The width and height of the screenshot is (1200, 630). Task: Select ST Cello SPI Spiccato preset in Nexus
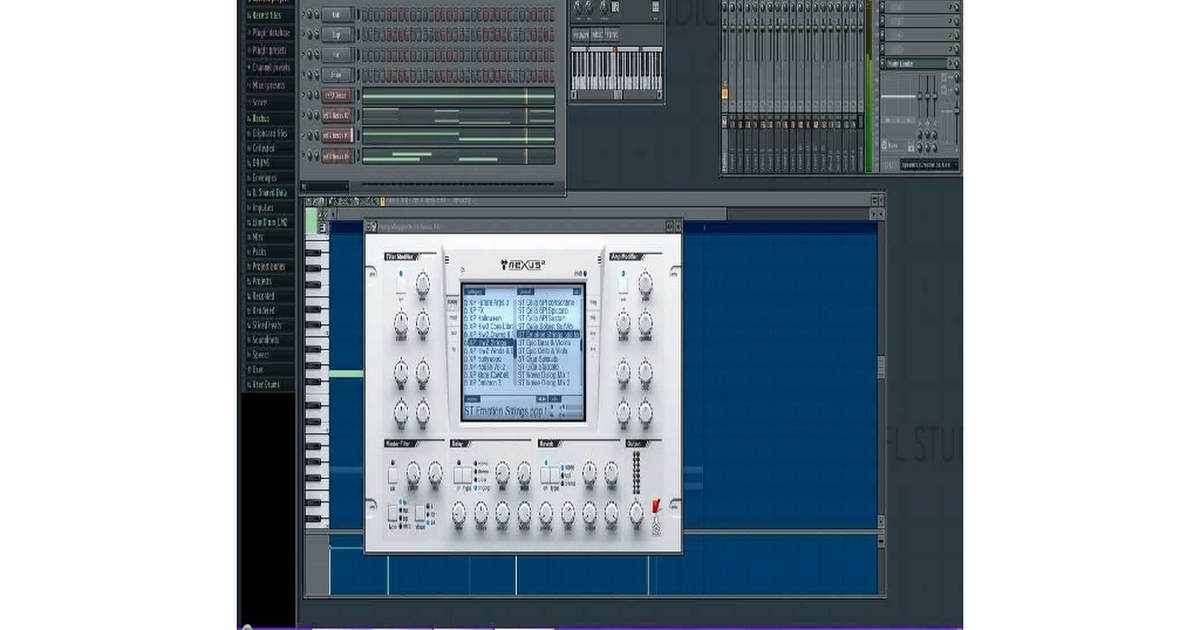[545, 311]
